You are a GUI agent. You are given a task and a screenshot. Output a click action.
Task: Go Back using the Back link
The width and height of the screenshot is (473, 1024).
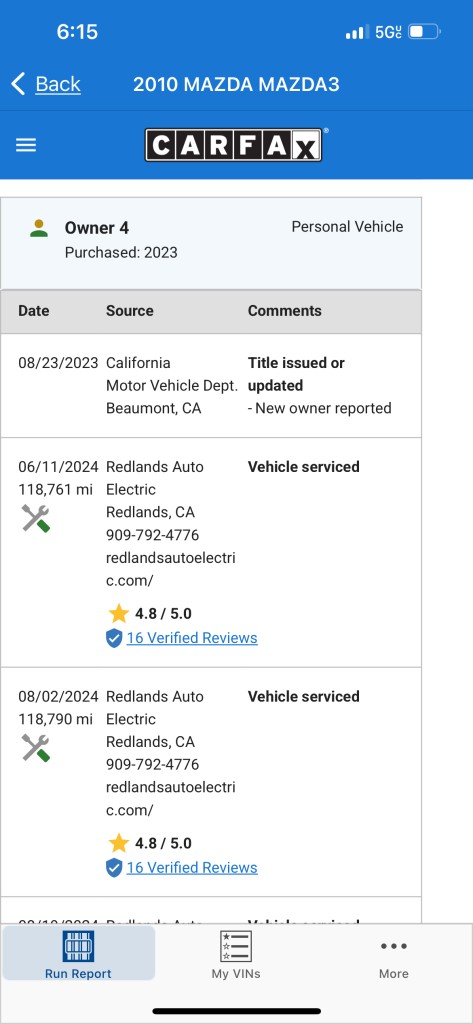click(57, 84)
